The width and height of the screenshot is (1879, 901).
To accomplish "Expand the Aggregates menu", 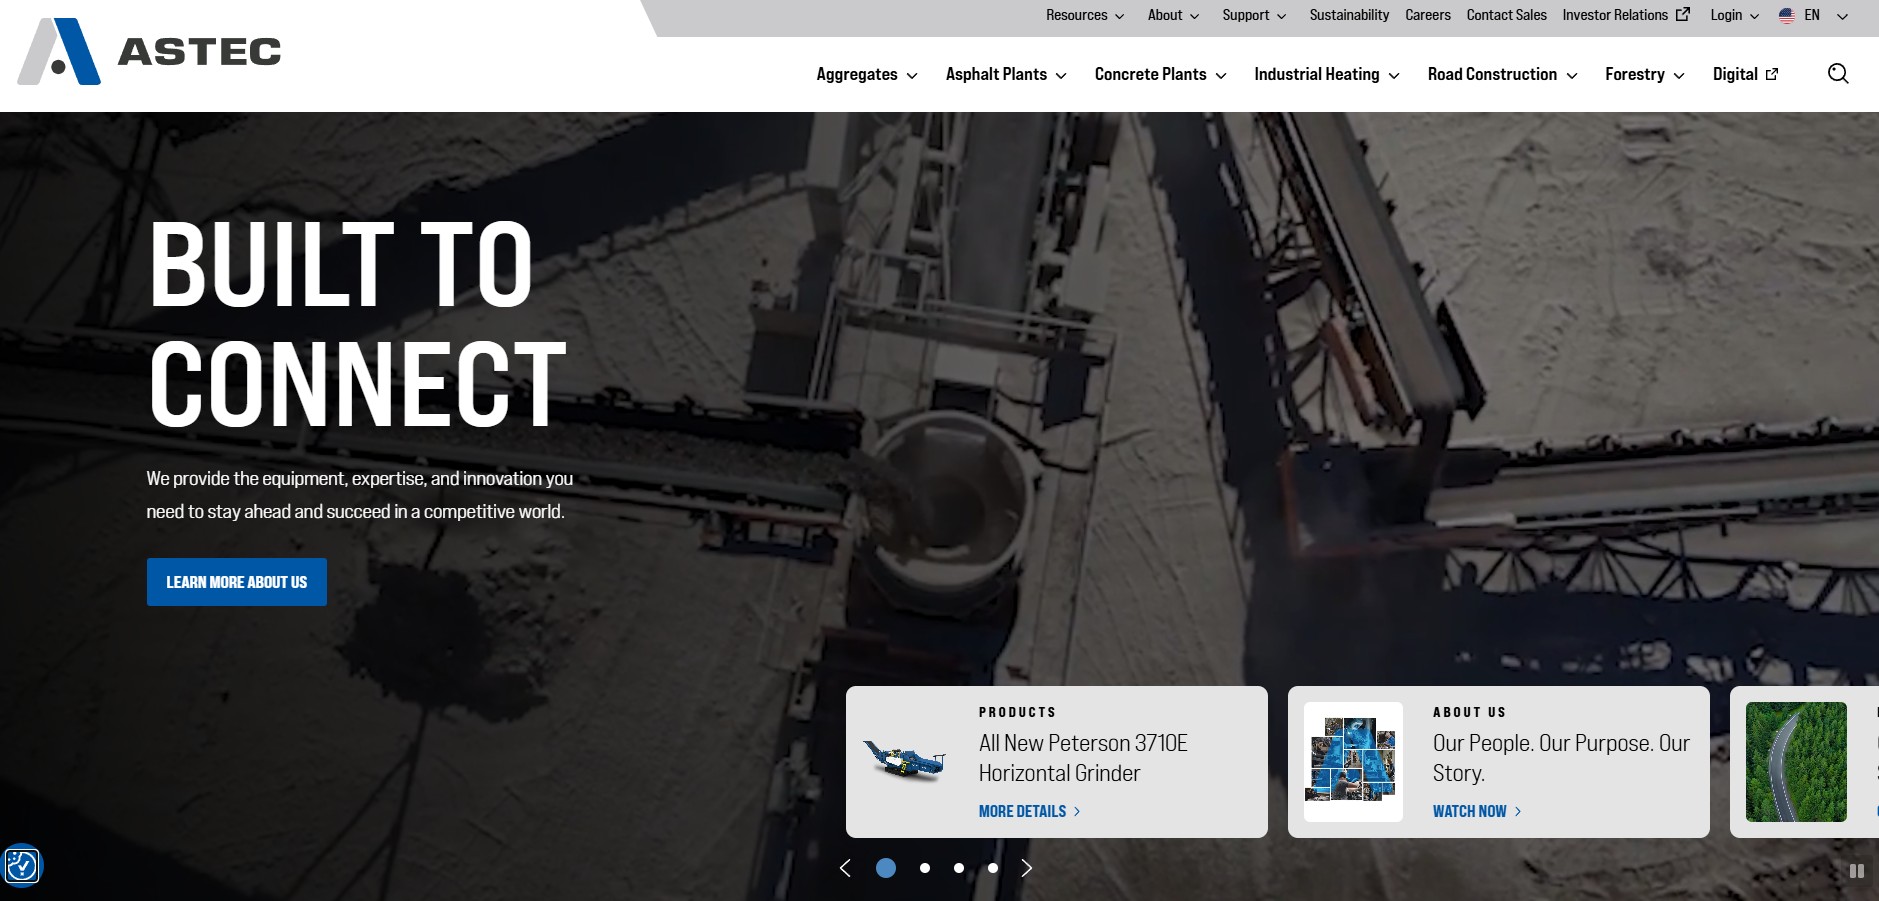I will coord(867,74).
